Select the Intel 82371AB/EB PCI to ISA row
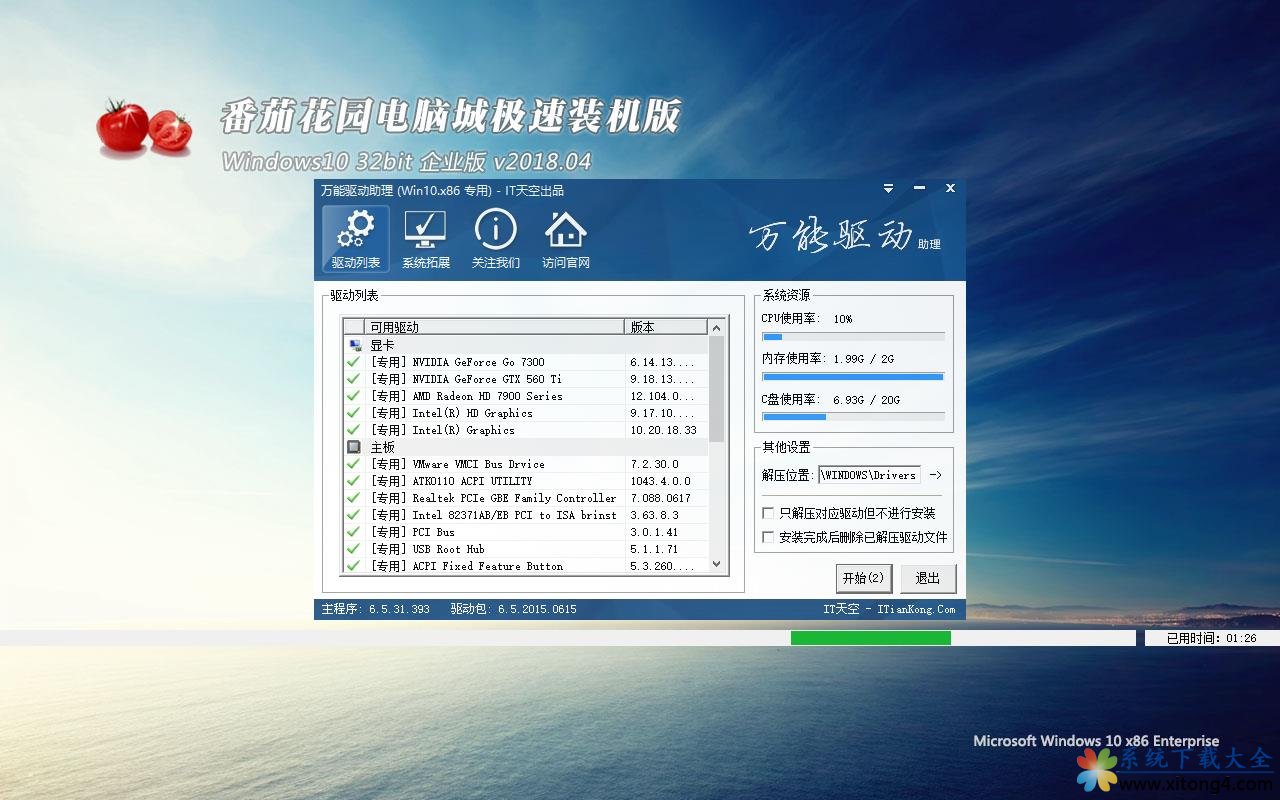The image size is (1280, 800). (x=525, y=515)
